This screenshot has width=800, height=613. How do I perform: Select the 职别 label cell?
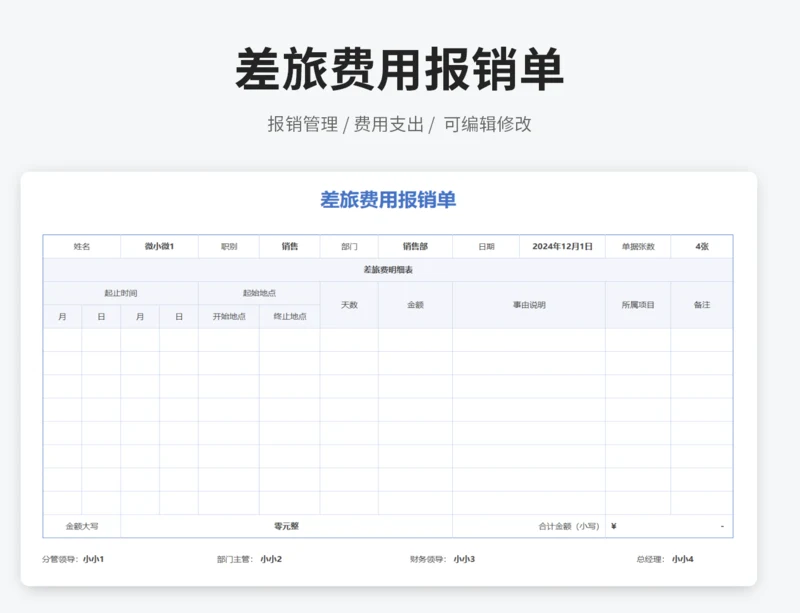tap(229, 247)
